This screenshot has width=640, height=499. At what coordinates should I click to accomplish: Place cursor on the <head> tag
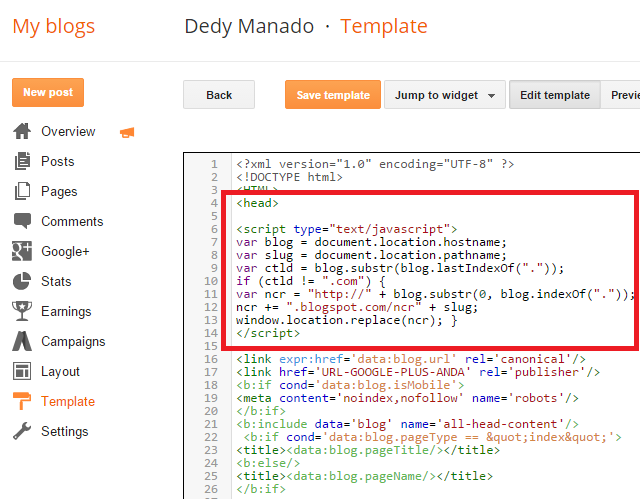pyautogui.click(x=257, y=203)
